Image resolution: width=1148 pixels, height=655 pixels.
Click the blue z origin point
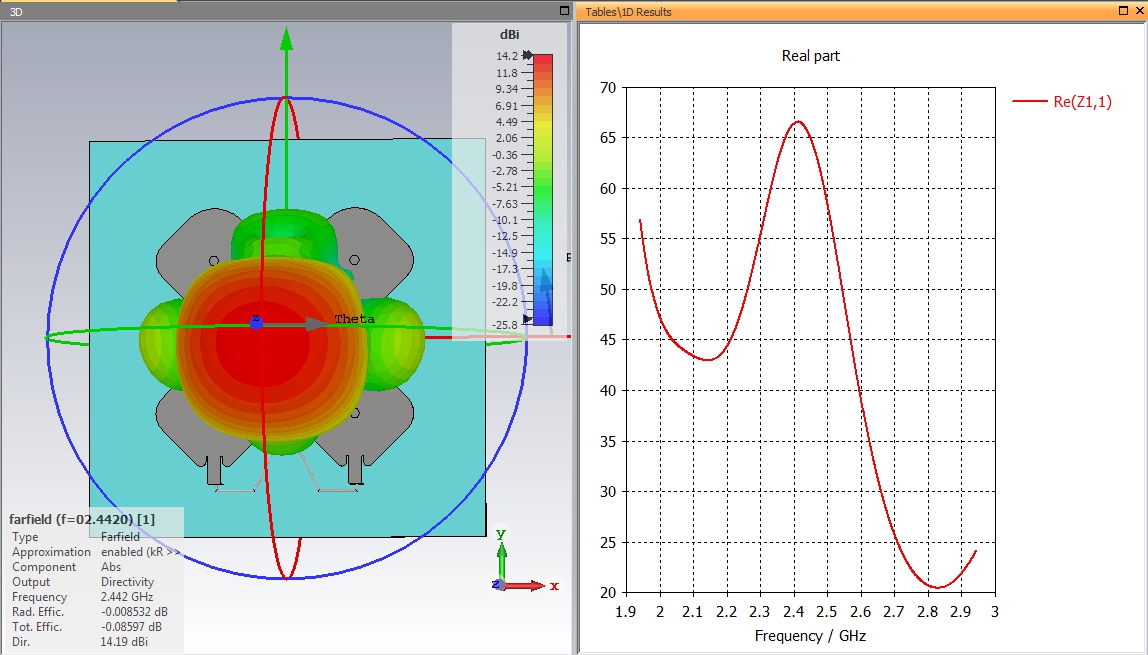[x=256, y=322]
